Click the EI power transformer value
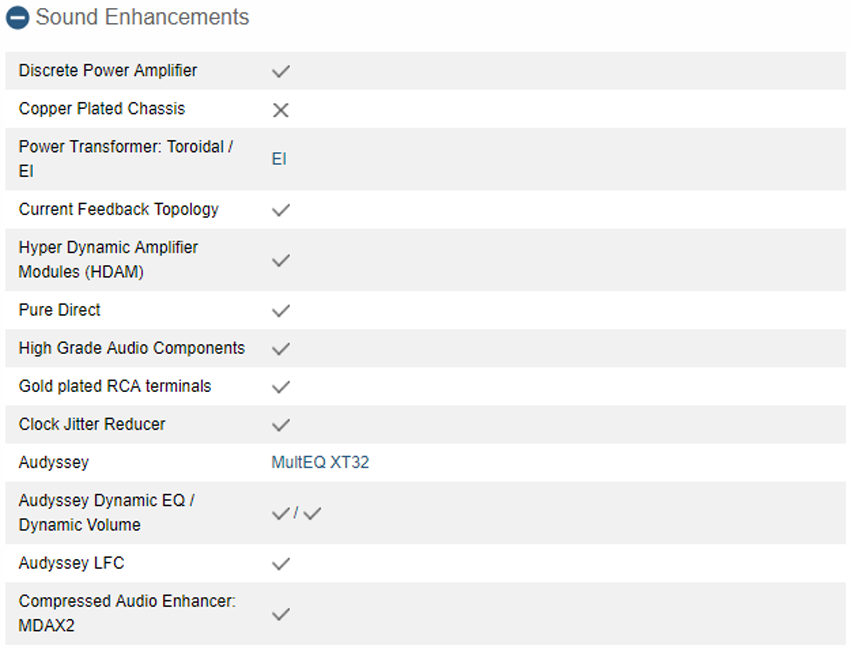 pos(279,159)
